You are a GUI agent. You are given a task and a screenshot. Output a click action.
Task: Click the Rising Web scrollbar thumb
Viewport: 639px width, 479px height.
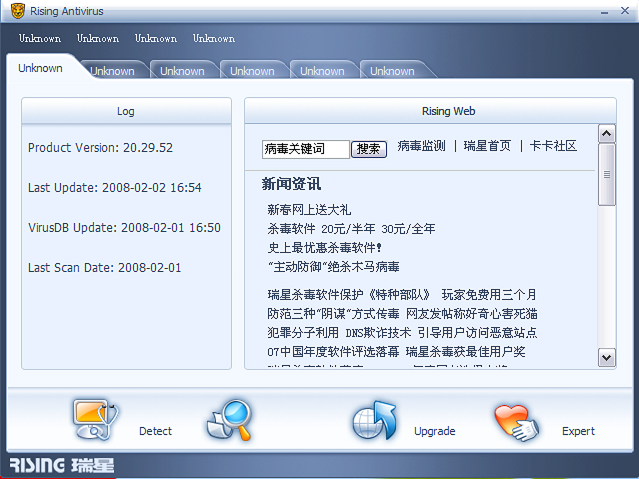click(607, 174)
